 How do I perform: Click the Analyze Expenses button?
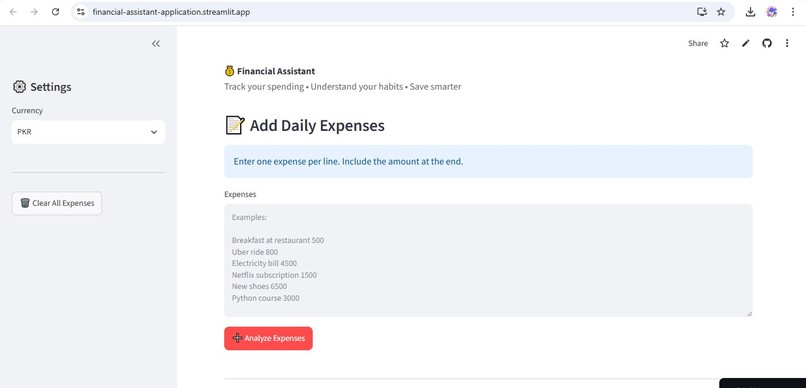point(268,338)
